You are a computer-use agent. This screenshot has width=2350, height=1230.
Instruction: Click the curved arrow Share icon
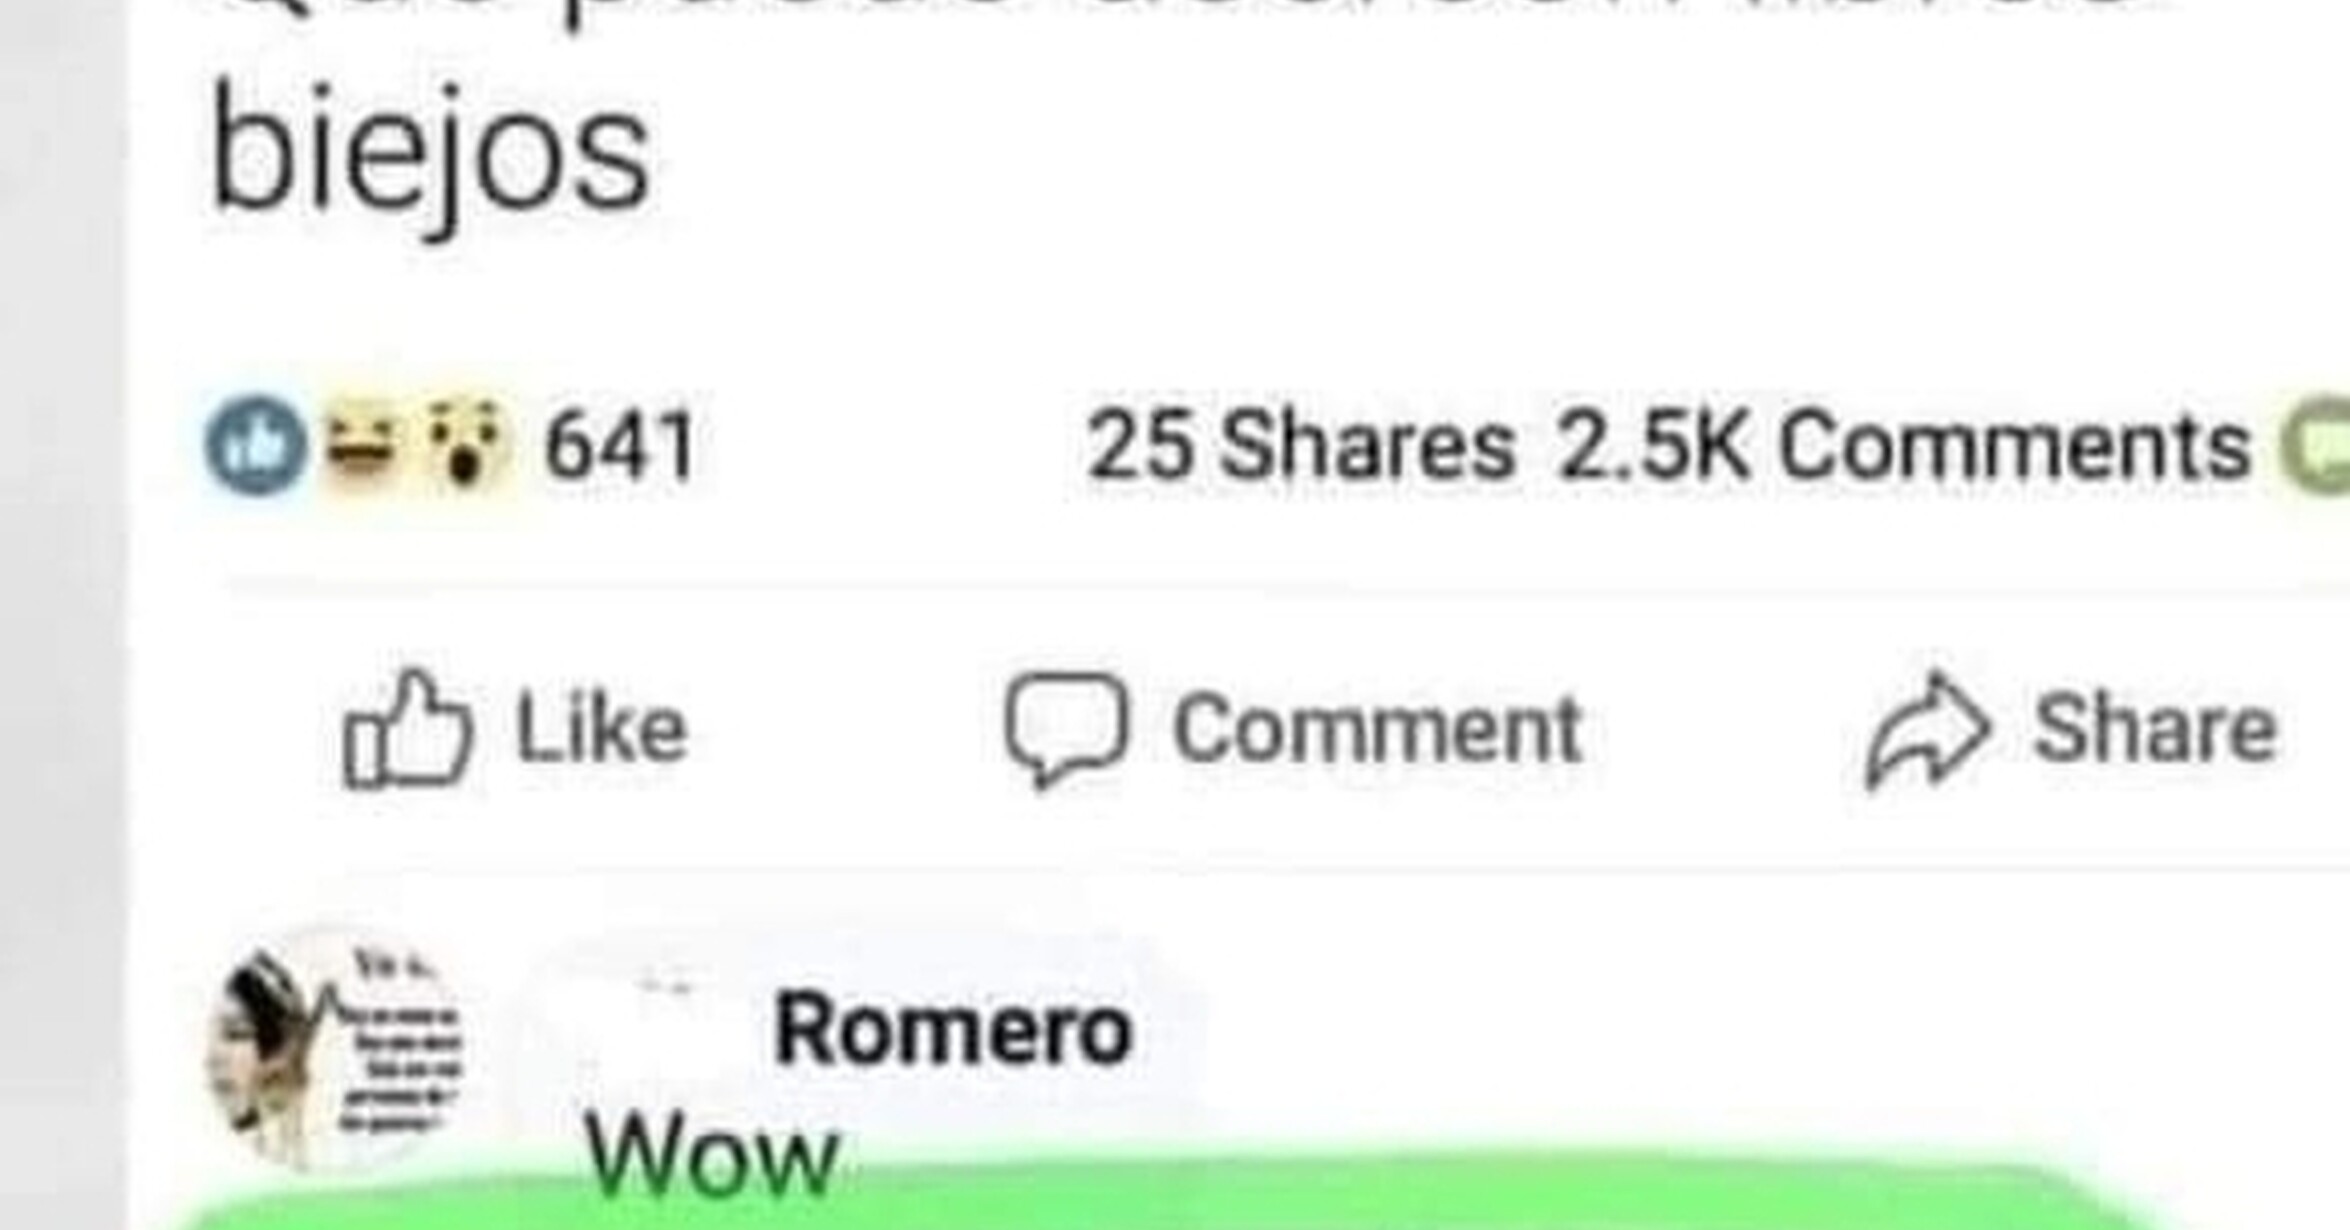coord(1927,730)
